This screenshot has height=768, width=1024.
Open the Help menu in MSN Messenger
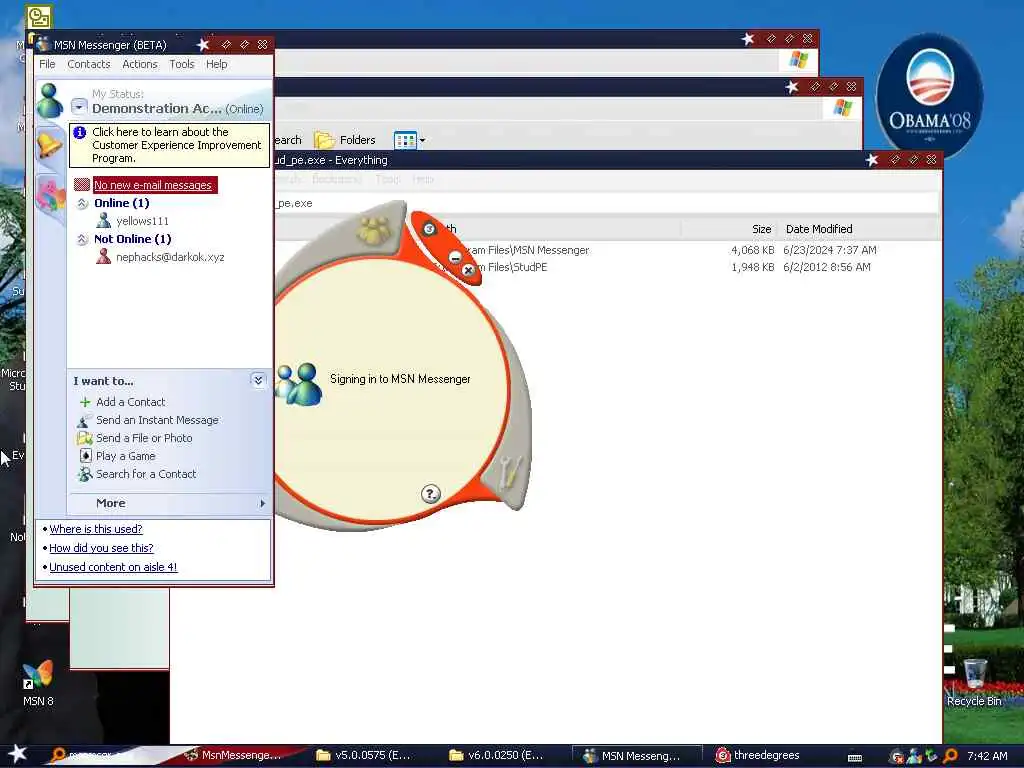point(217,64)
